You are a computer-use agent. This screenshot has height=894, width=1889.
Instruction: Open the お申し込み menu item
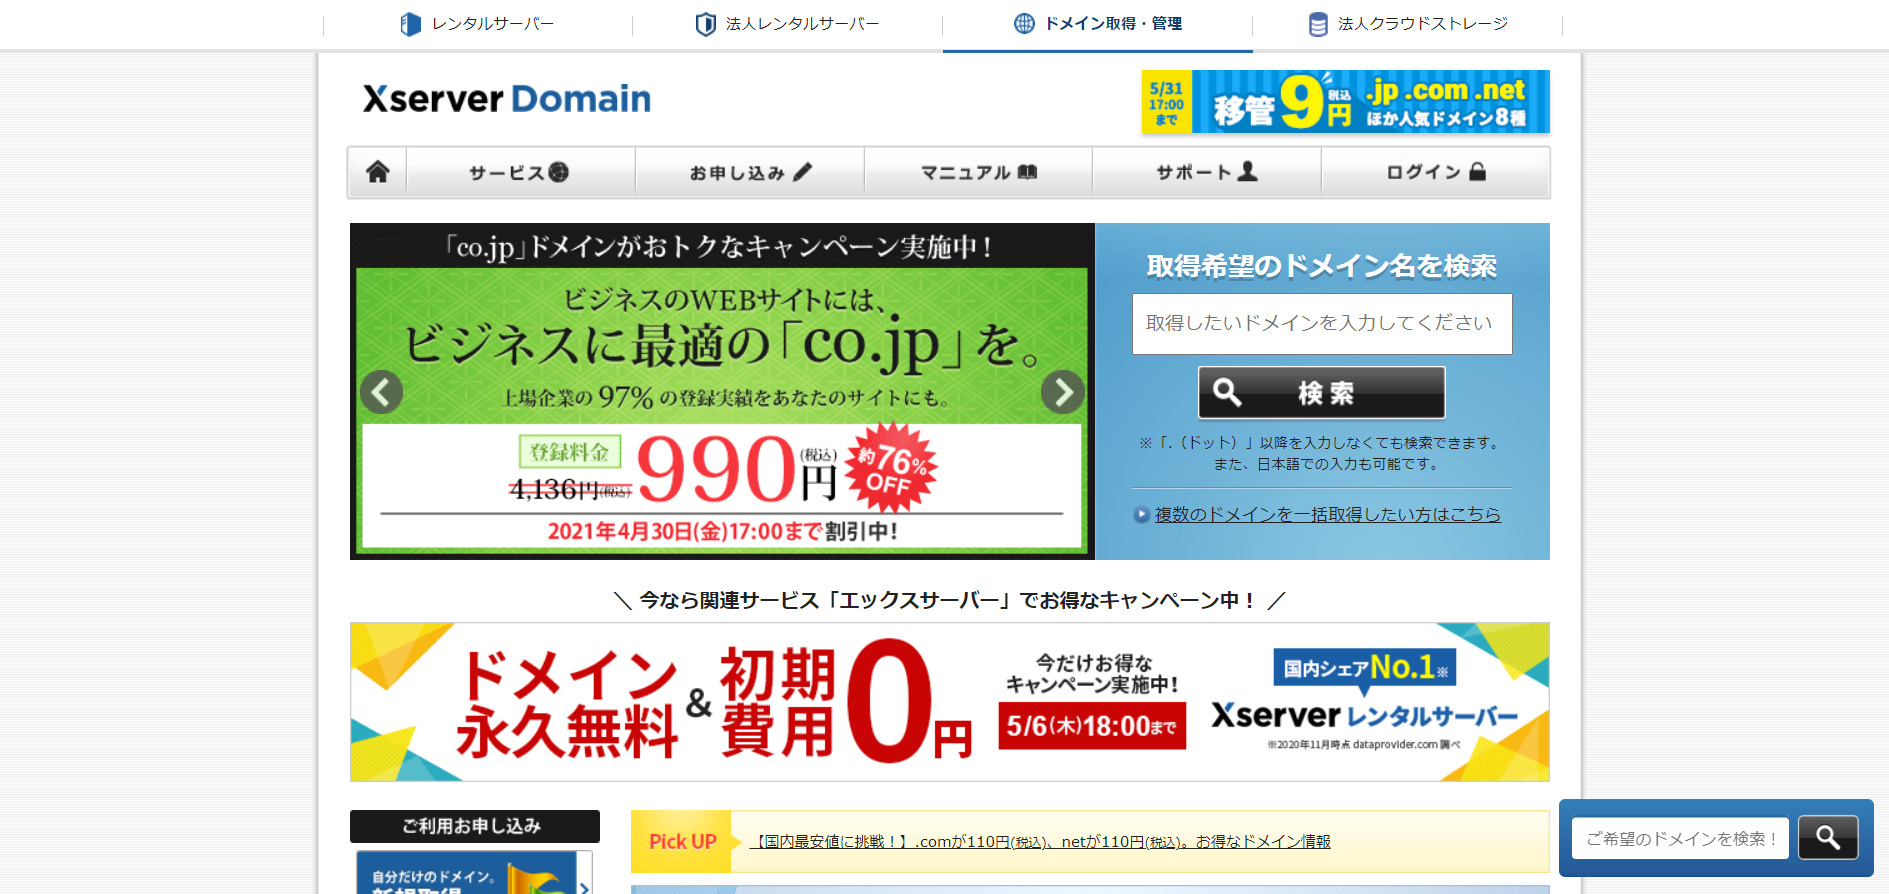click(x=750, y=172)
